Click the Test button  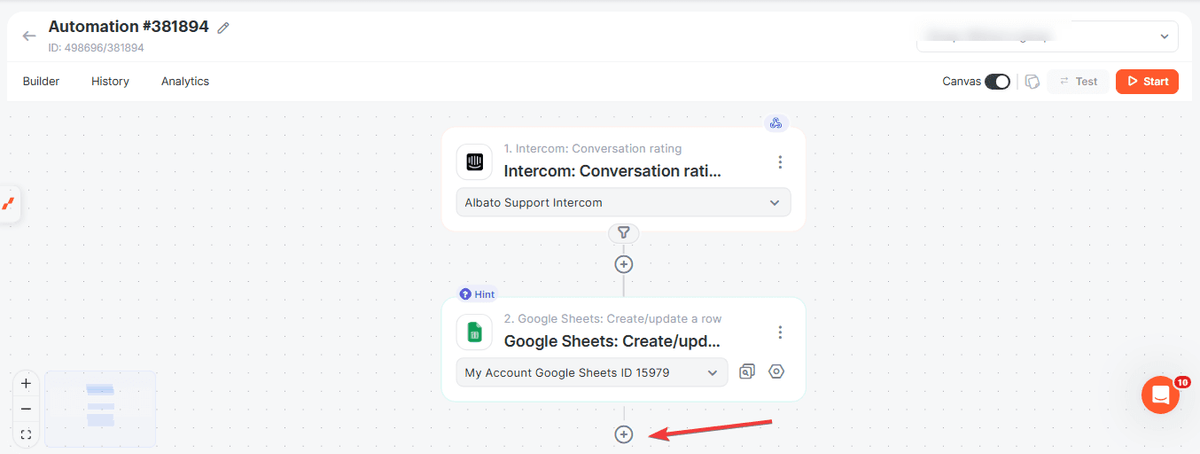(1078, 82)
